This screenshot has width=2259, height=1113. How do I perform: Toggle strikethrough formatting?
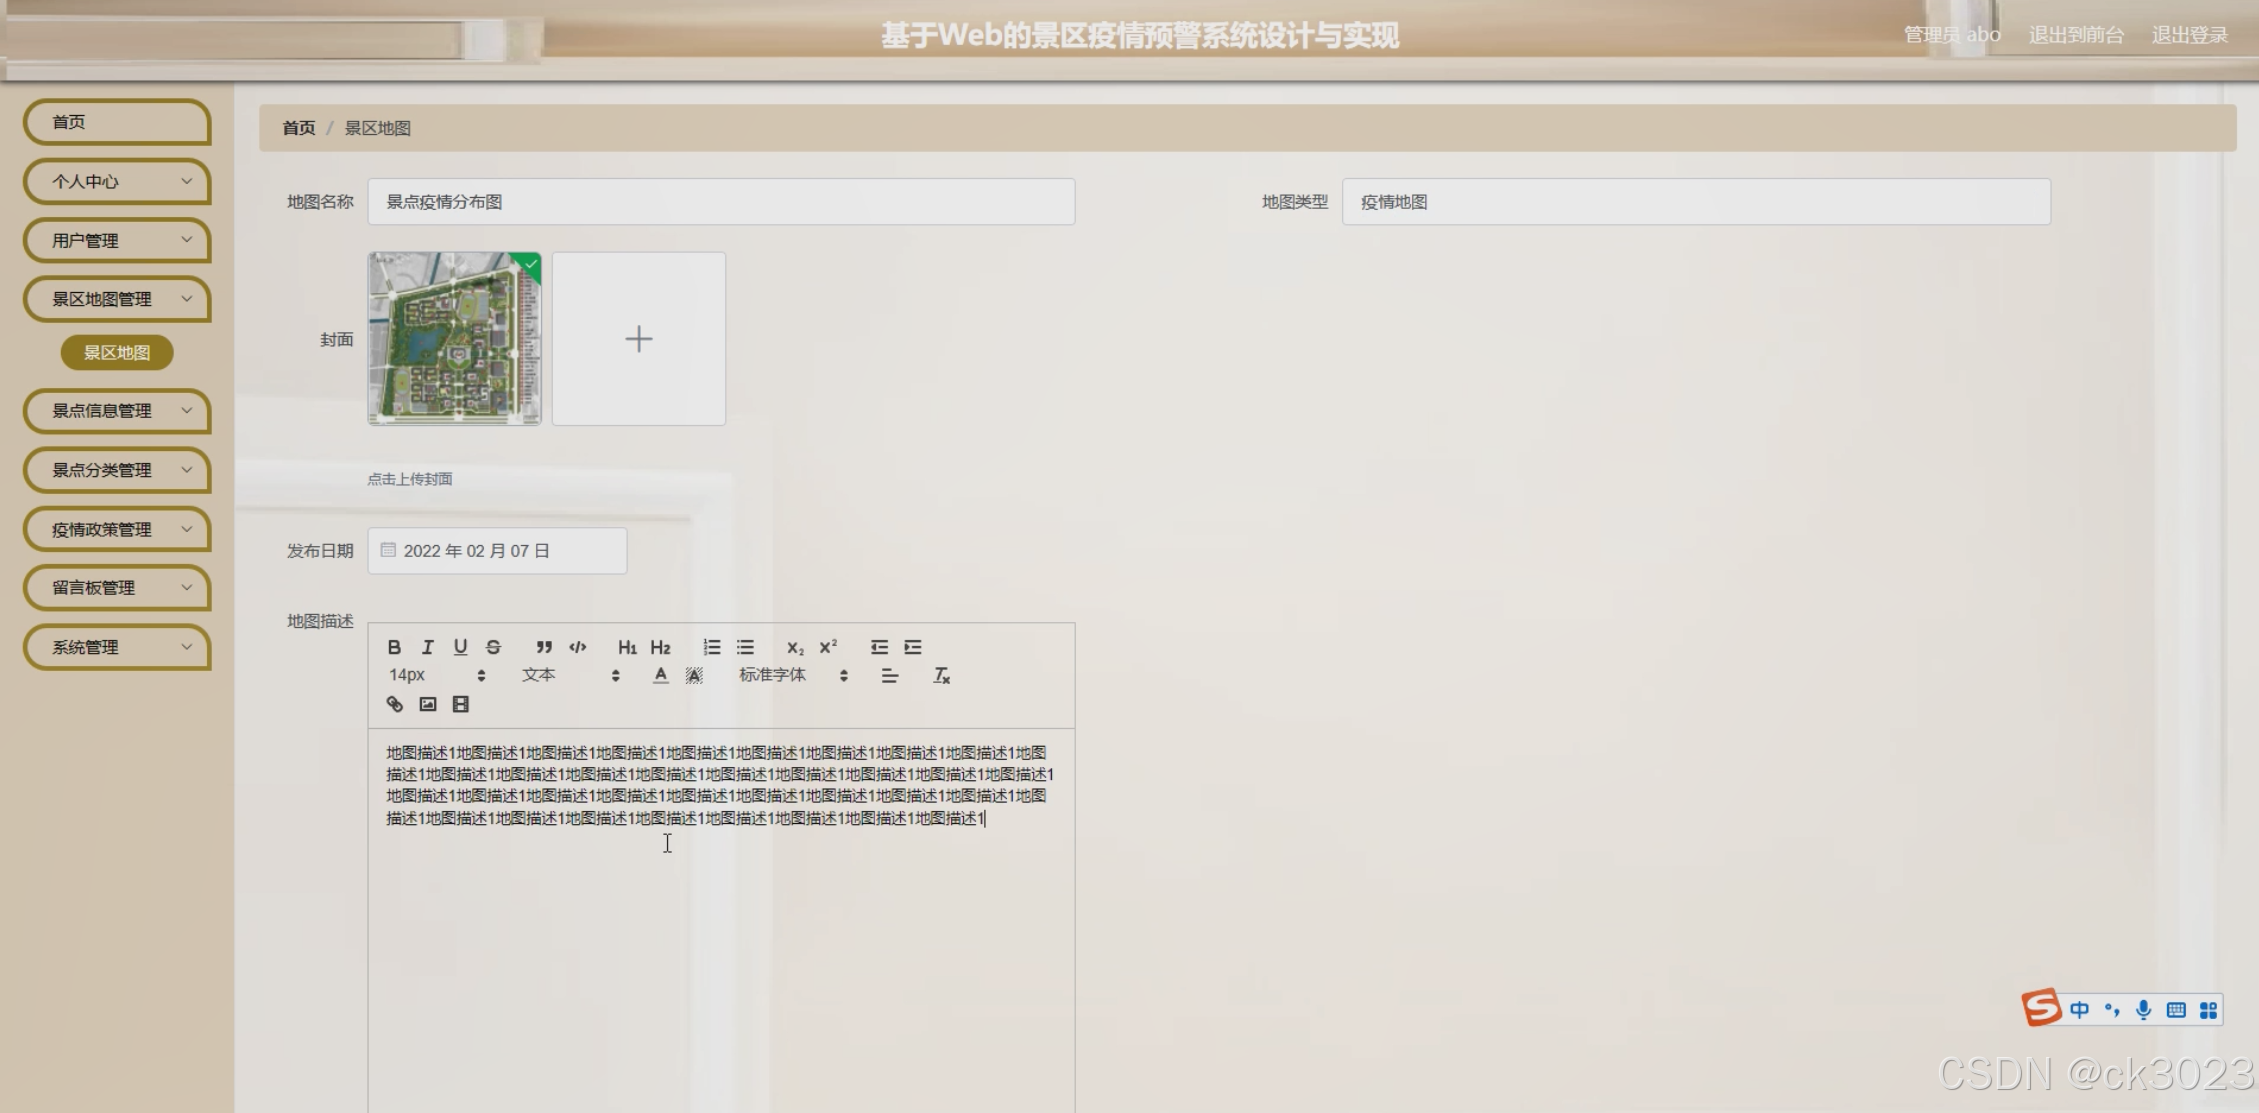click(493, 647)
